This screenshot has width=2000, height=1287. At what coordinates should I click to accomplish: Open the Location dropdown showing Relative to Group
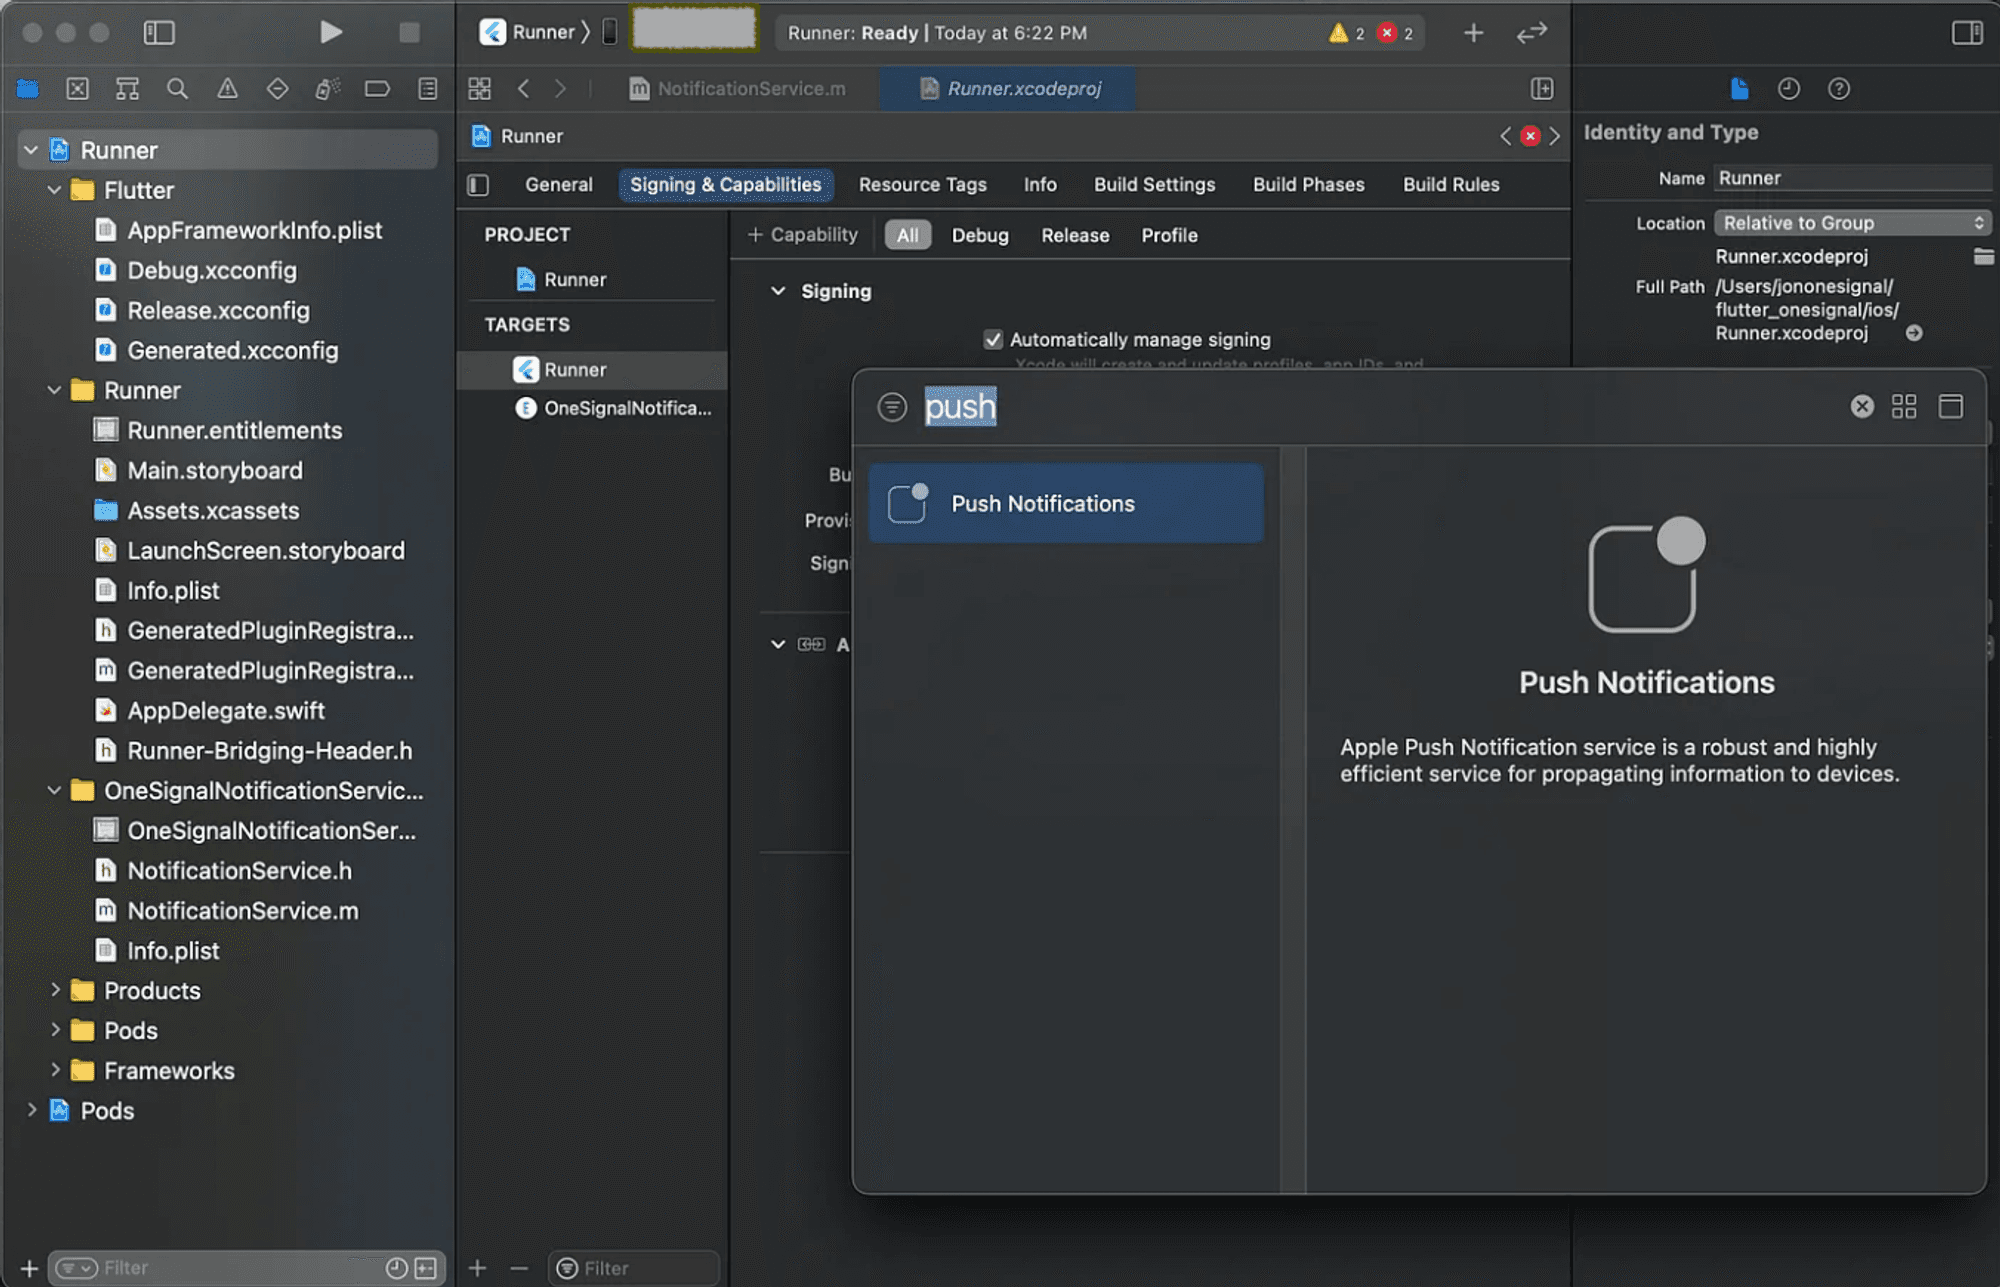pyautogui.click(x=1850, y=222)
